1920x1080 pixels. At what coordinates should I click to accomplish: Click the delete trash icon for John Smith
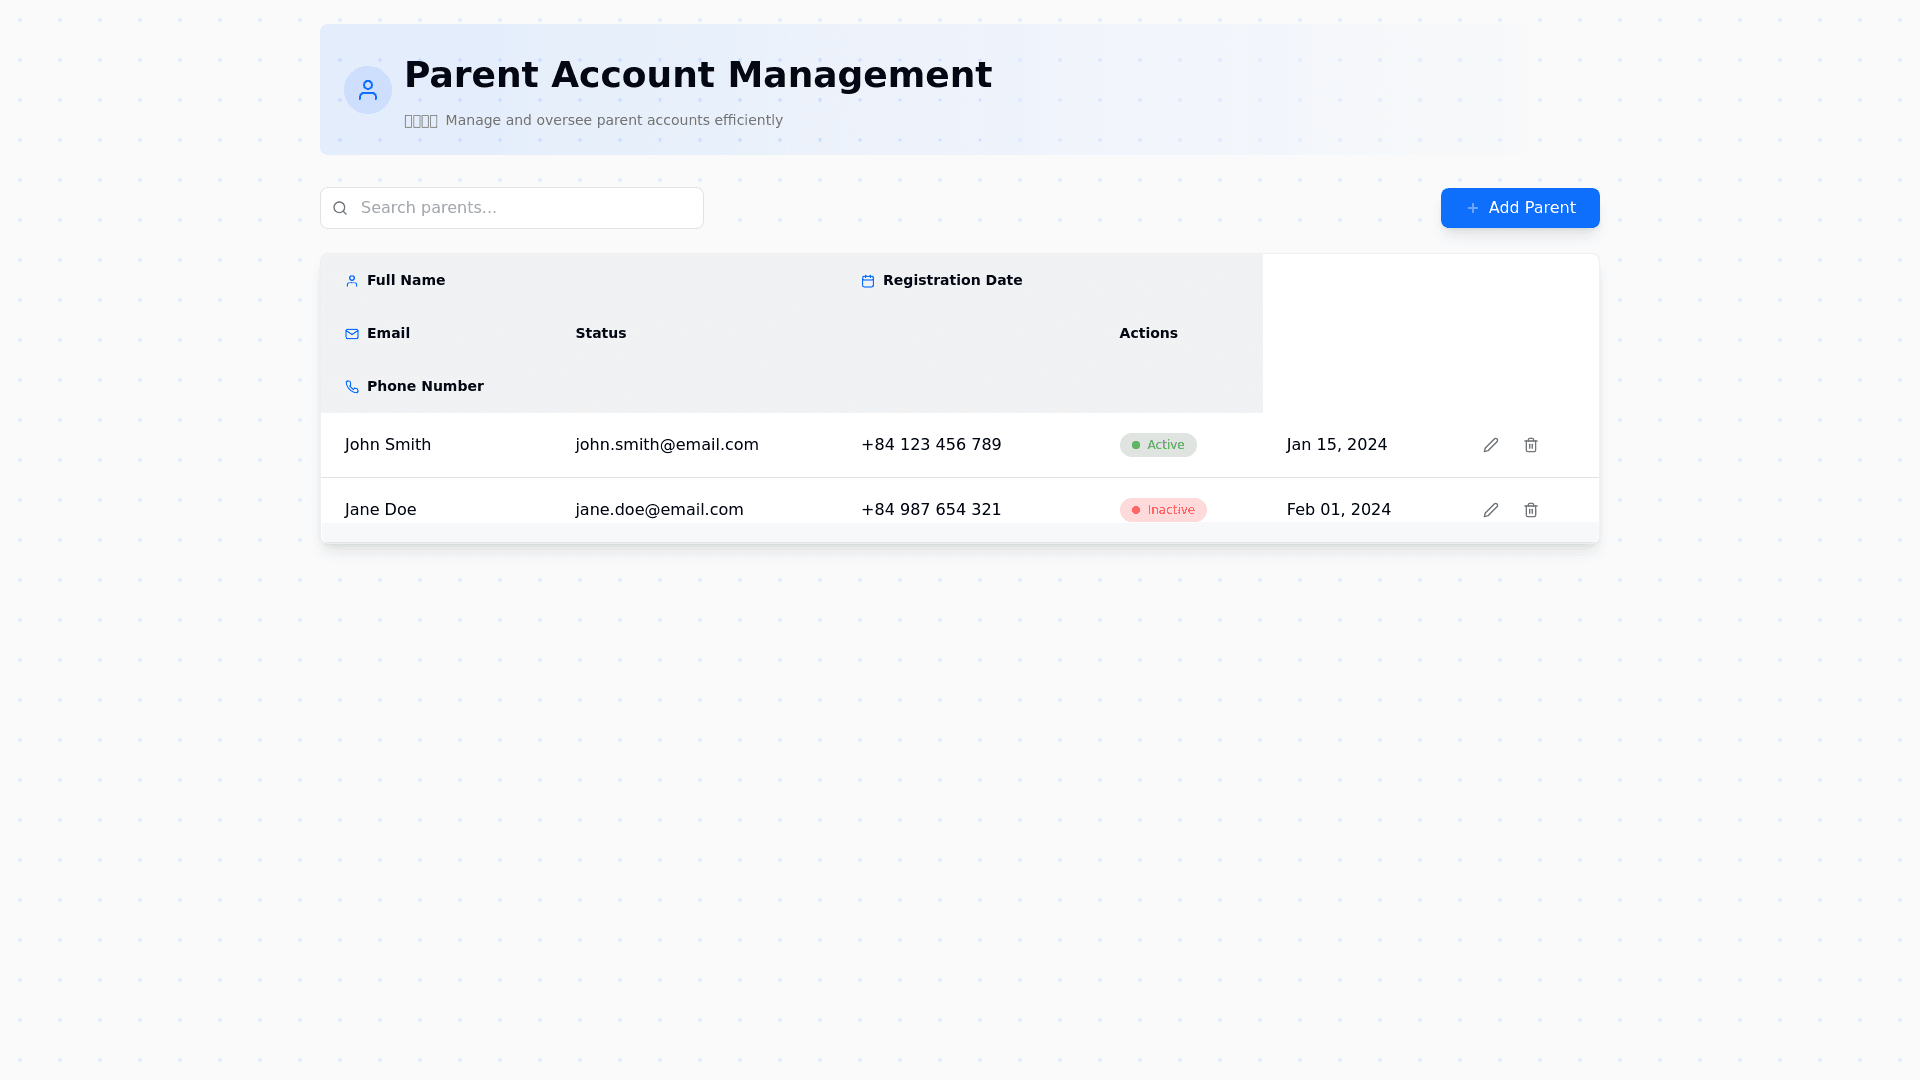pos(1530,445)
